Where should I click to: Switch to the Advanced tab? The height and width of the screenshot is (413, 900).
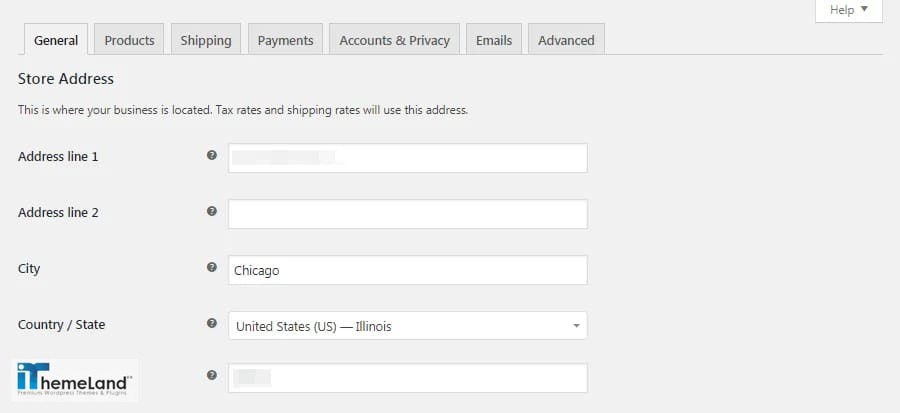point(566,40)
